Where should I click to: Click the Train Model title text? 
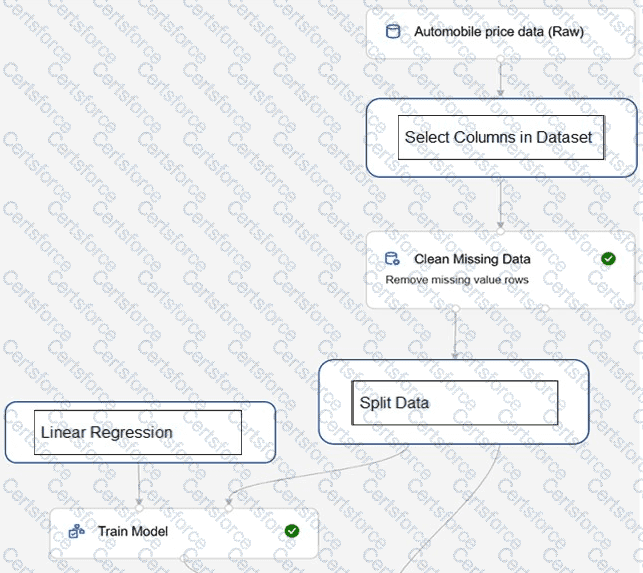133,531
